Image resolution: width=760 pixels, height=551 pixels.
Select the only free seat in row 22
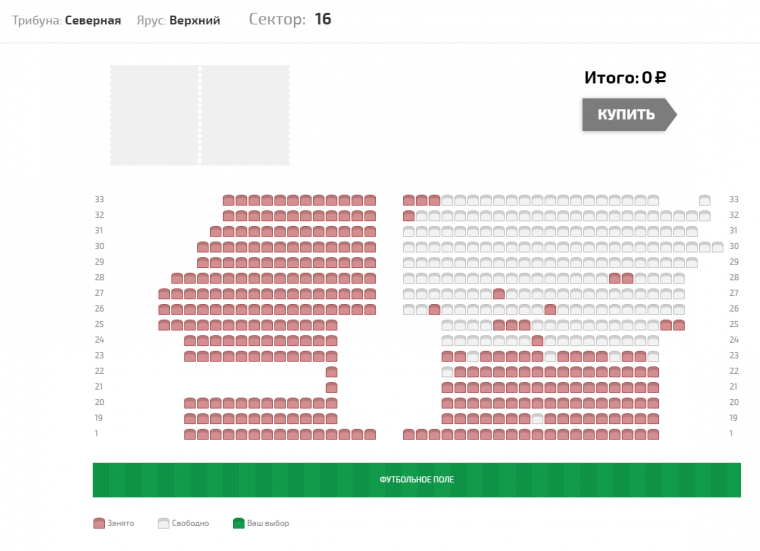[x=448, y=371]
